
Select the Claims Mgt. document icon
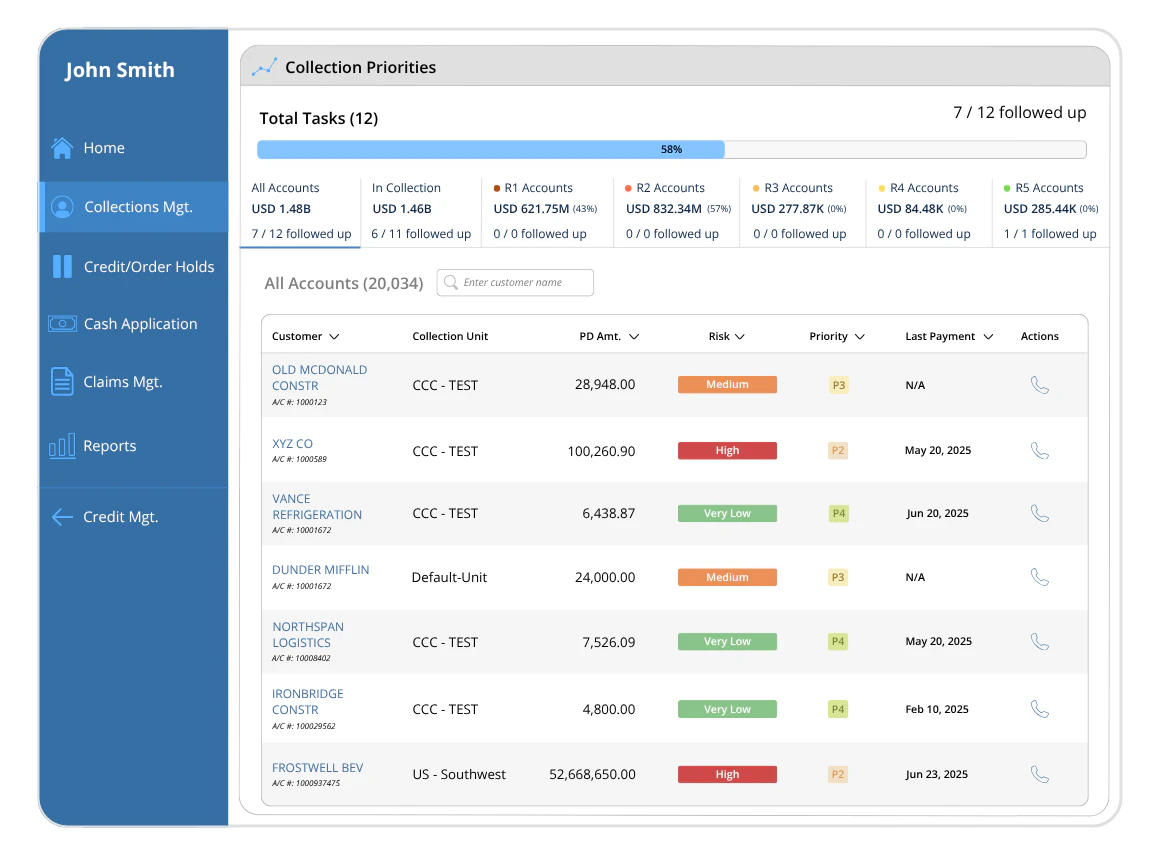pyautogui.click(x=62, y=381)
